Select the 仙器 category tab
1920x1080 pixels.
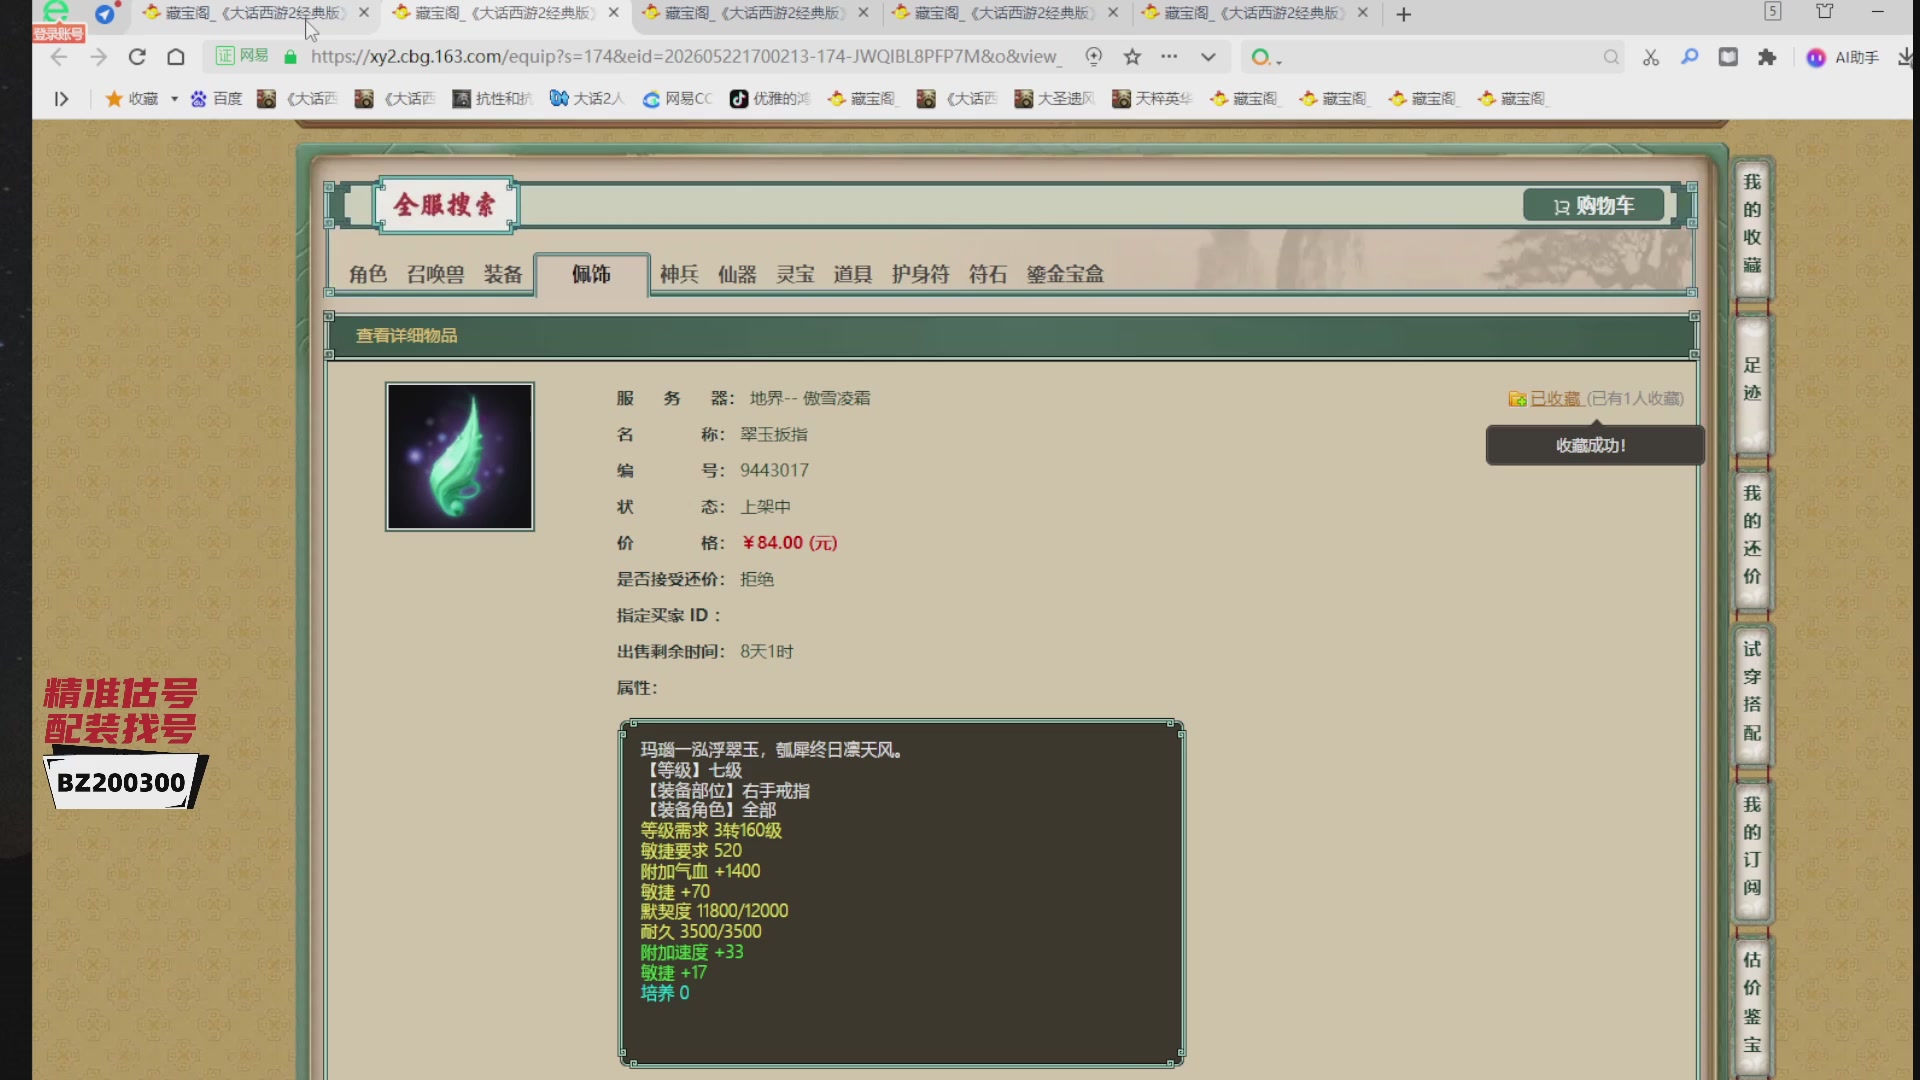(x=737, y=274)
